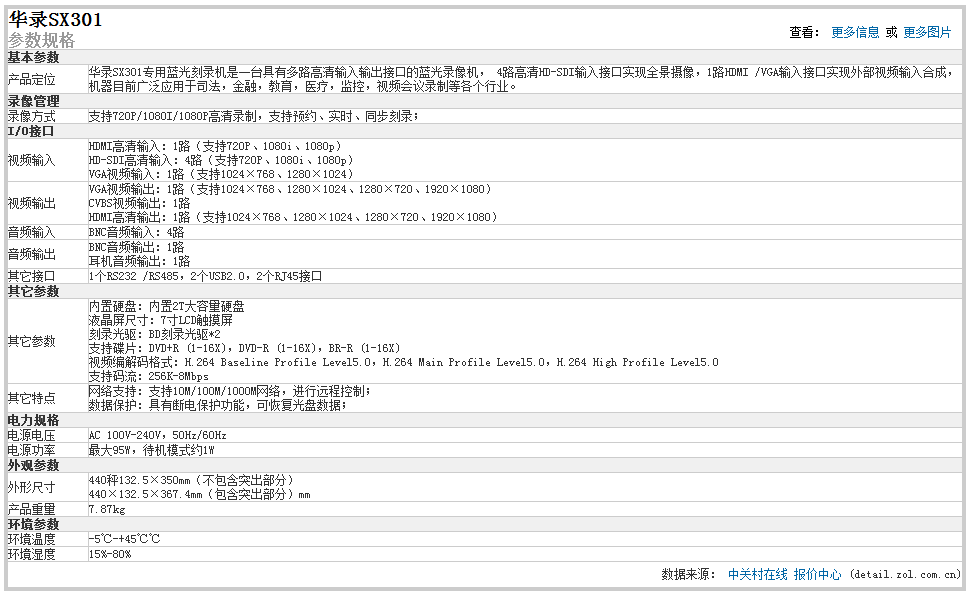972x595 pixels.
Task: Click the VGA视频输出 line
Action: [x=290, y=189]
